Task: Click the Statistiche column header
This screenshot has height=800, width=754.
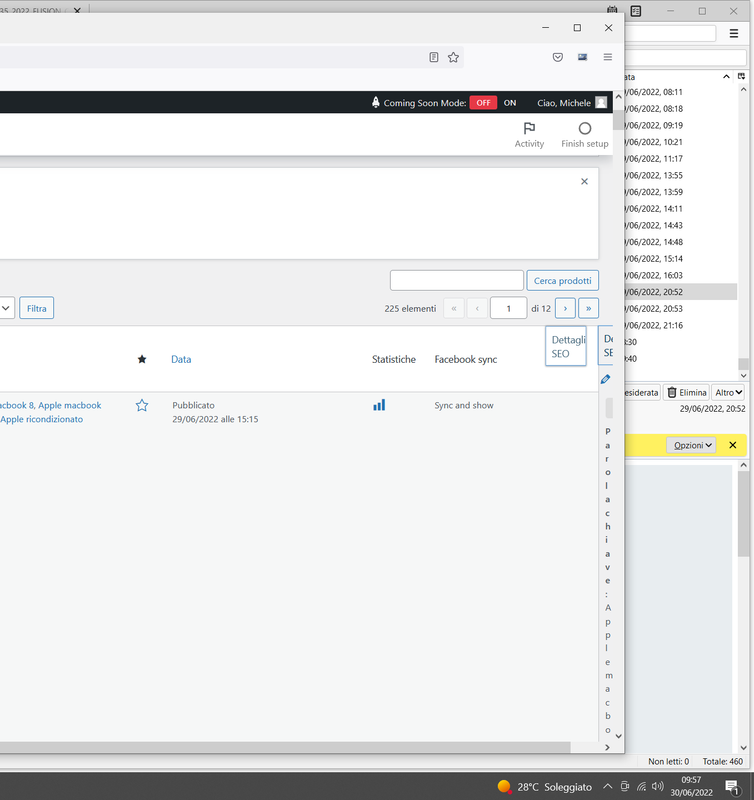Action: tap(393, 359)
